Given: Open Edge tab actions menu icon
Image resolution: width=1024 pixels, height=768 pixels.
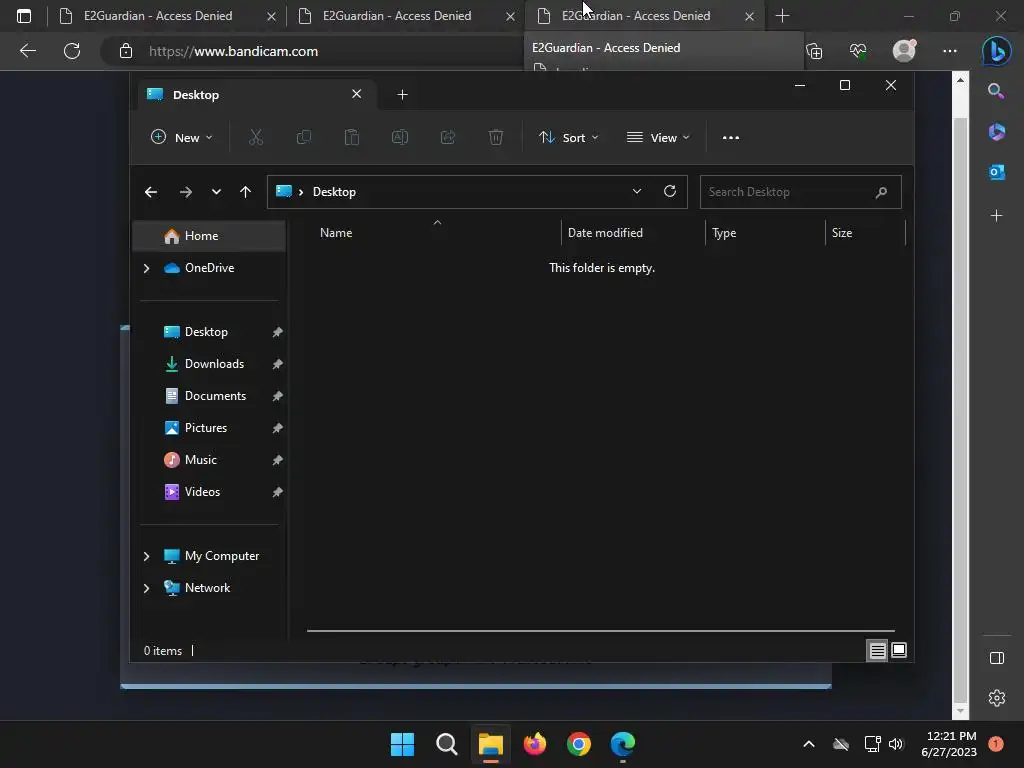Looking at the screenshot, I should (x=24, y=16).
